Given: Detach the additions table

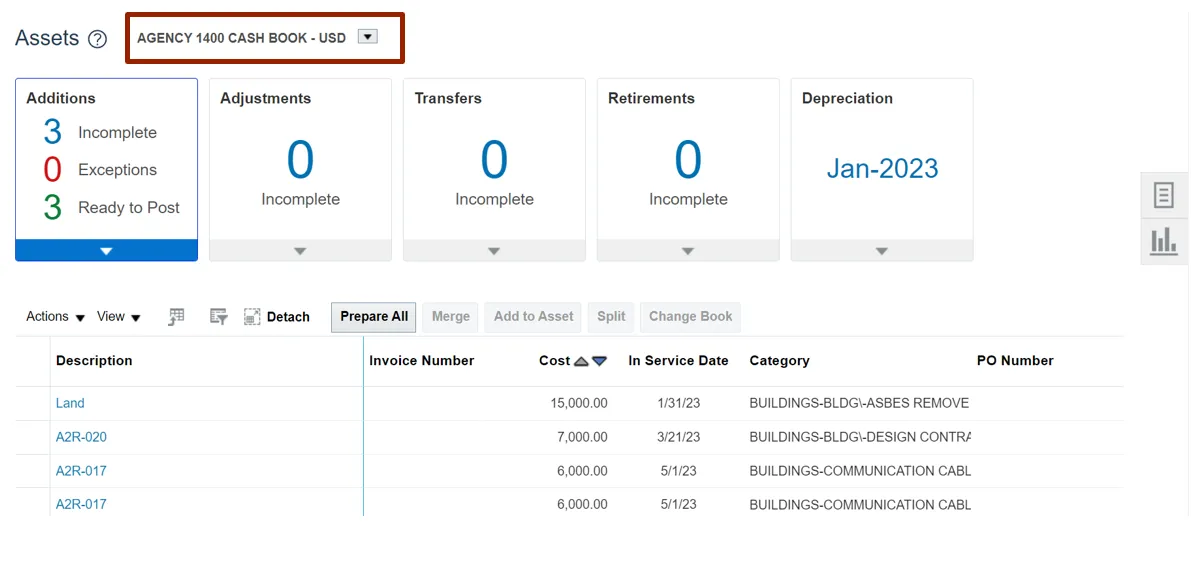Looking at the screenshot, I should point(277,317).
